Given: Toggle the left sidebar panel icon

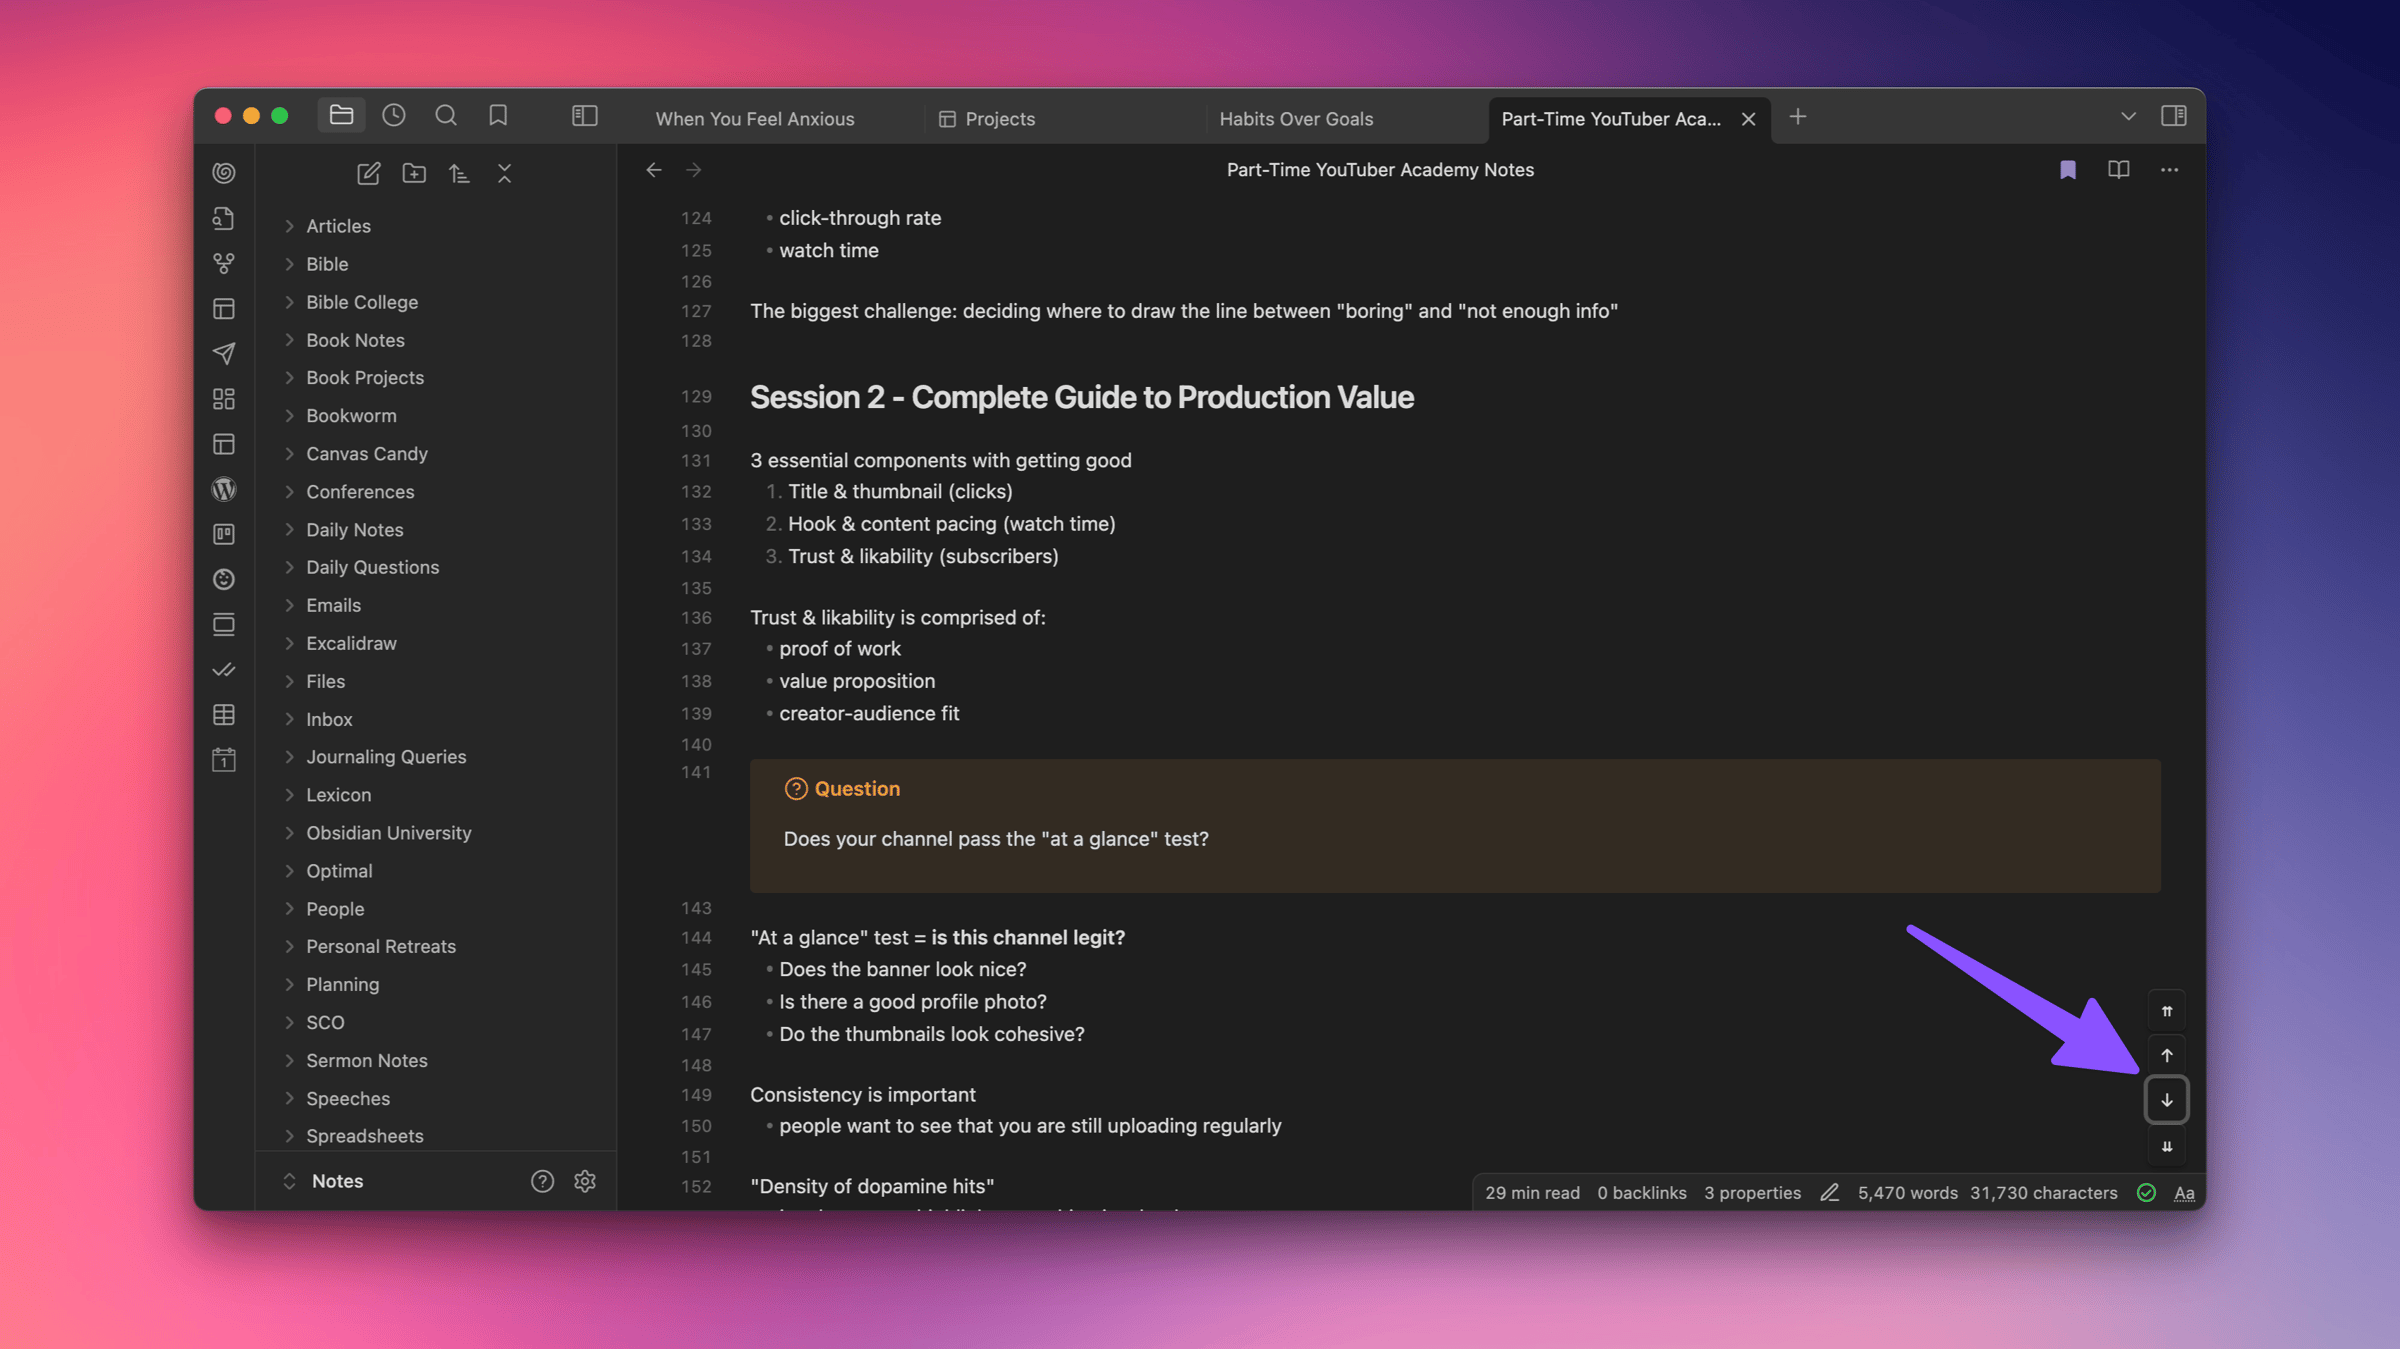Looking at the screenshot, I should click(585, 116).
